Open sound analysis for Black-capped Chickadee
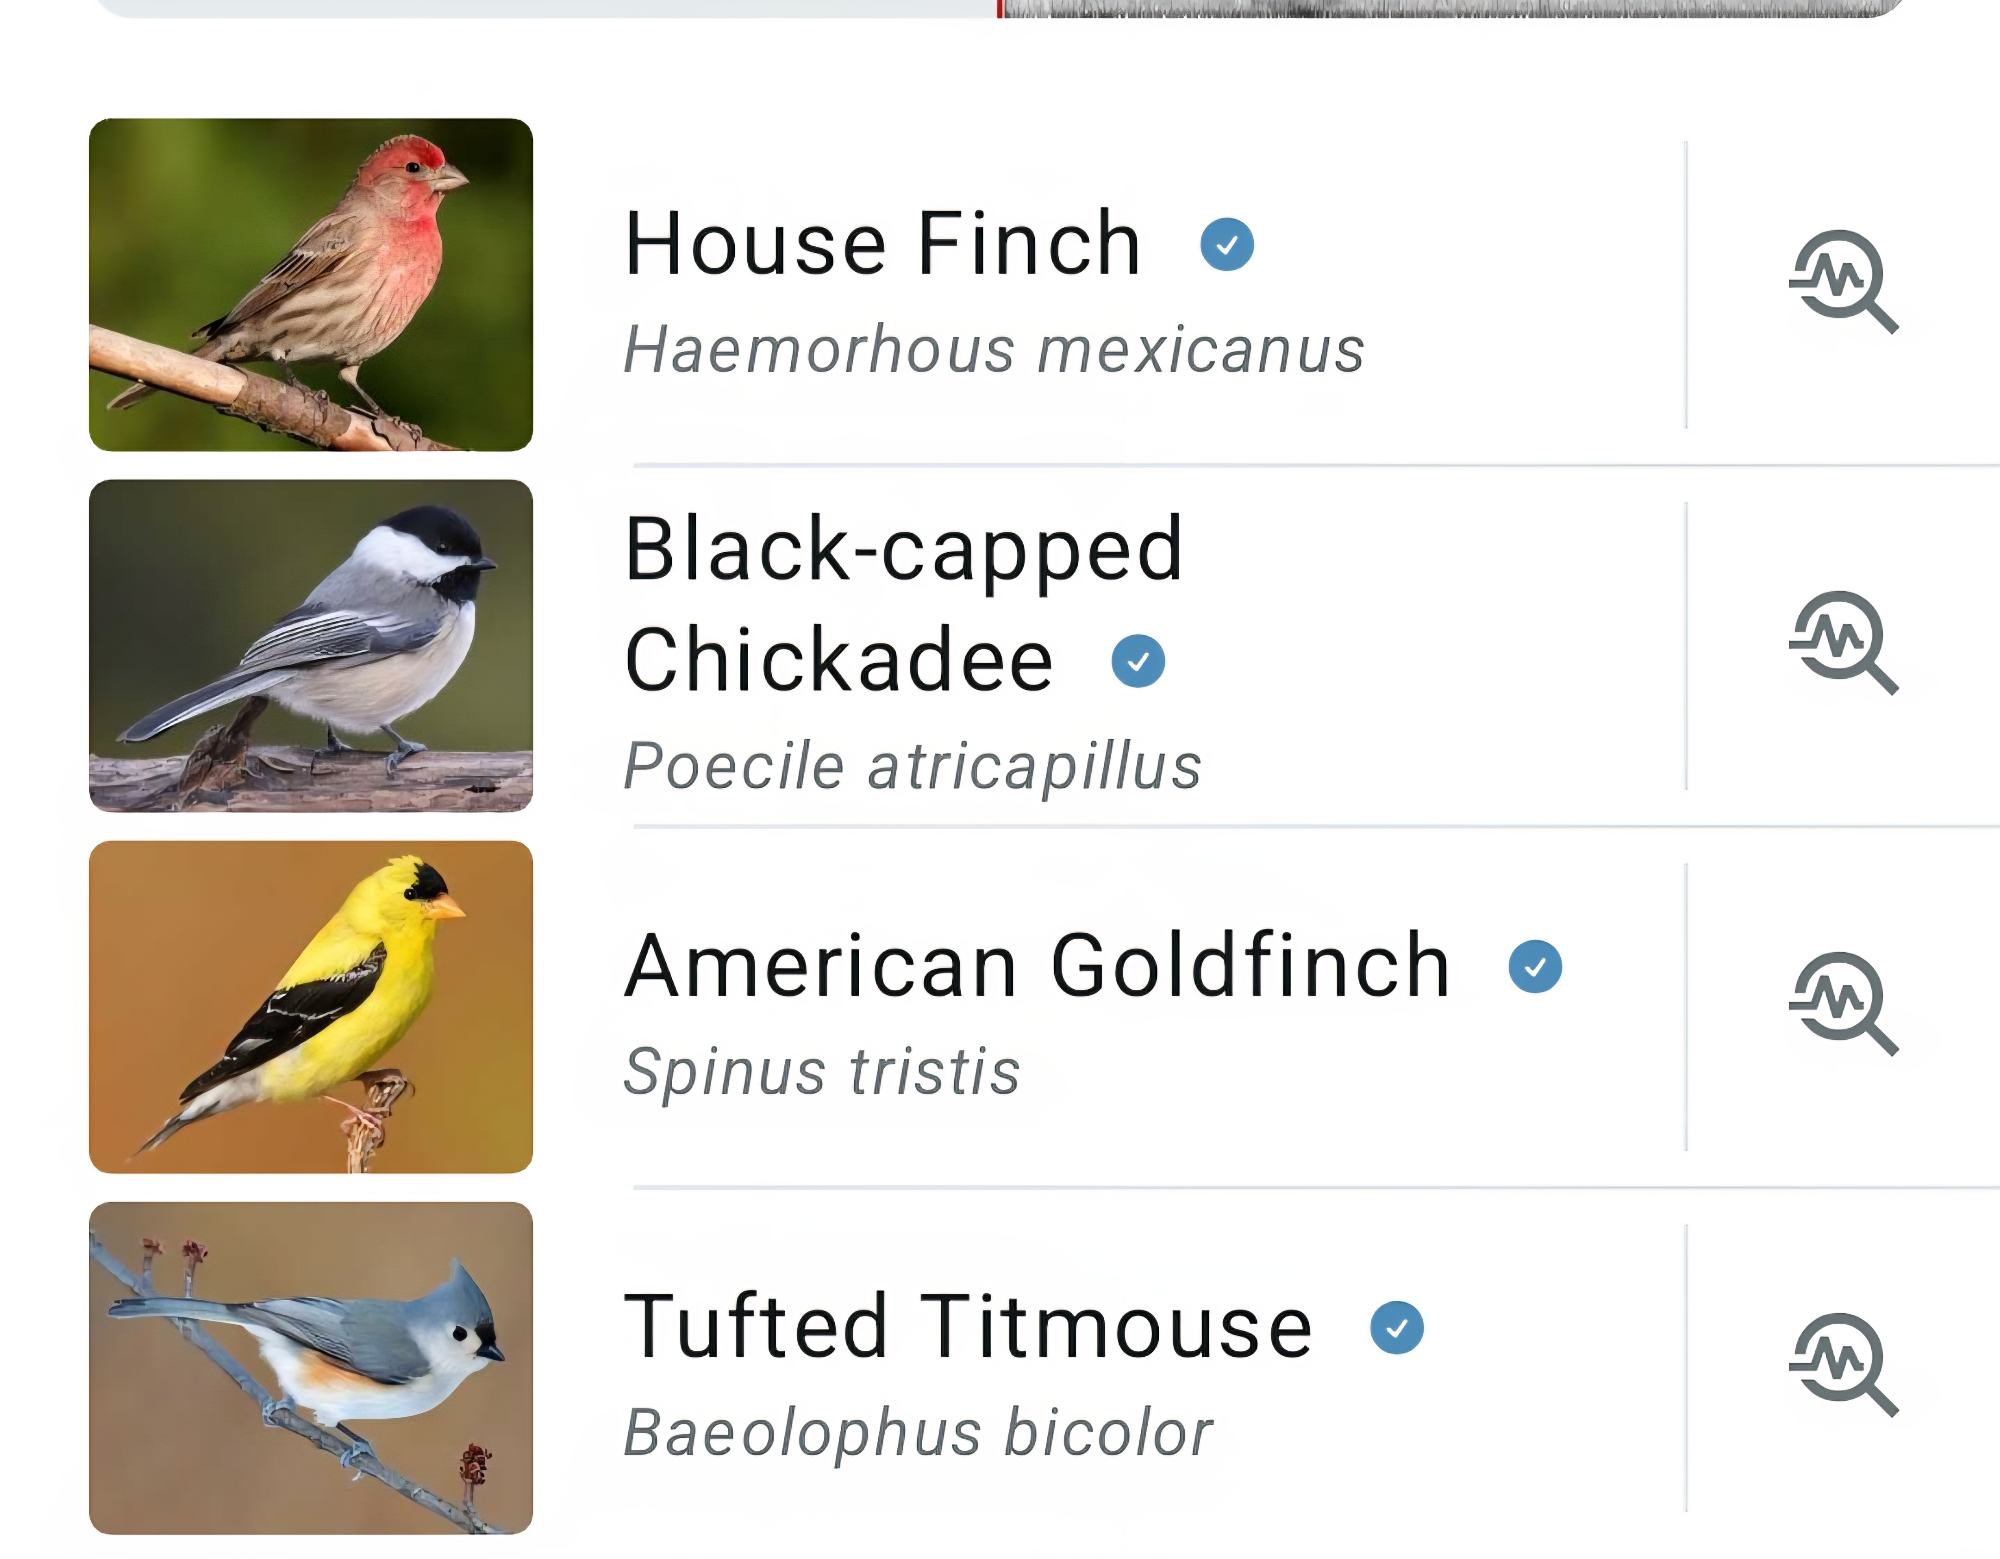2000x1559 pixels. [x=1842, y=642]
